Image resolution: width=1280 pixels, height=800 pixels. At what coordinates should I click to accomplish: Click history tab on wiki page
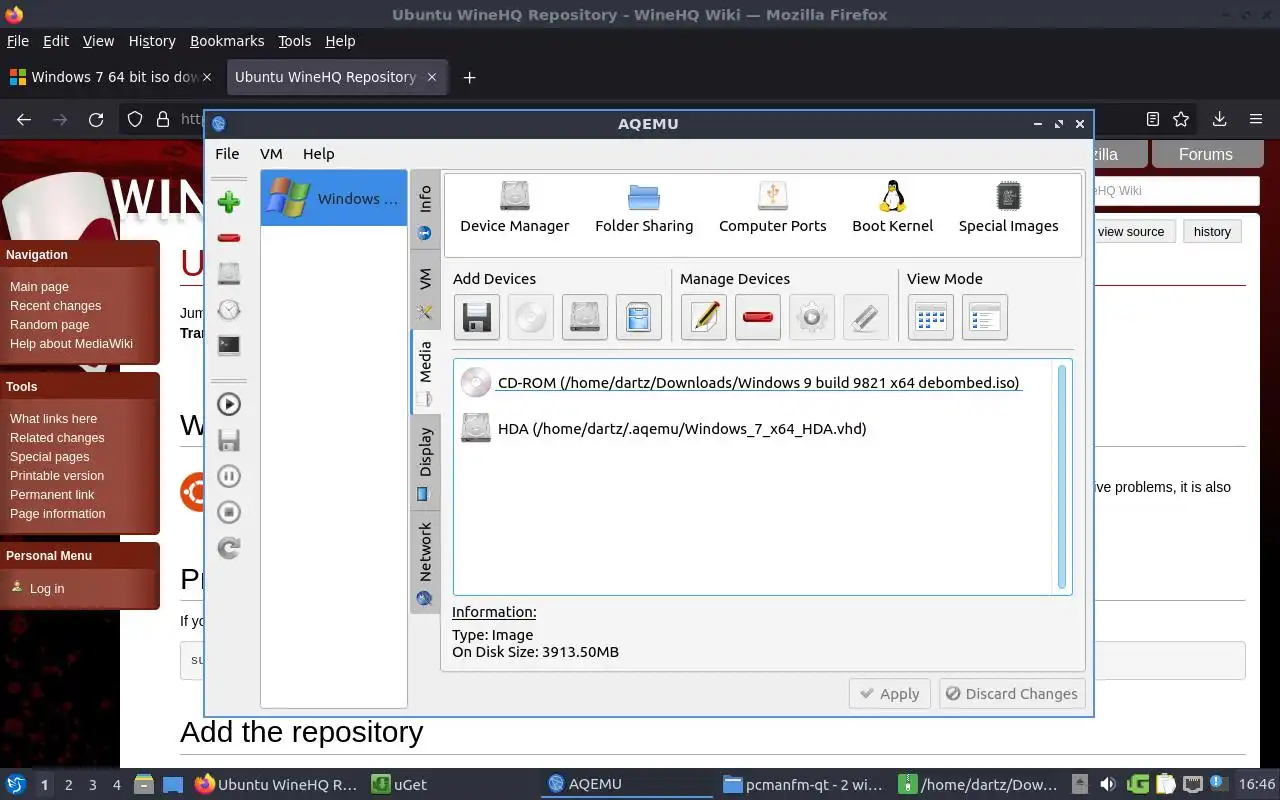1212,231
